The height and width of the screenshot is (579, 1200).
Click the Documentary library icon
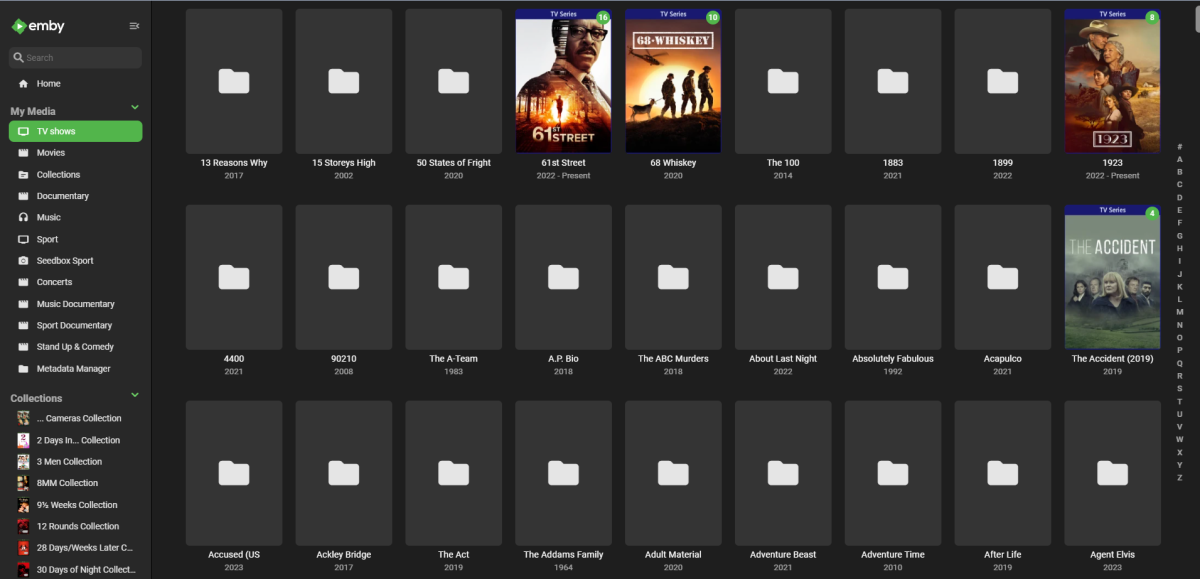22,195
